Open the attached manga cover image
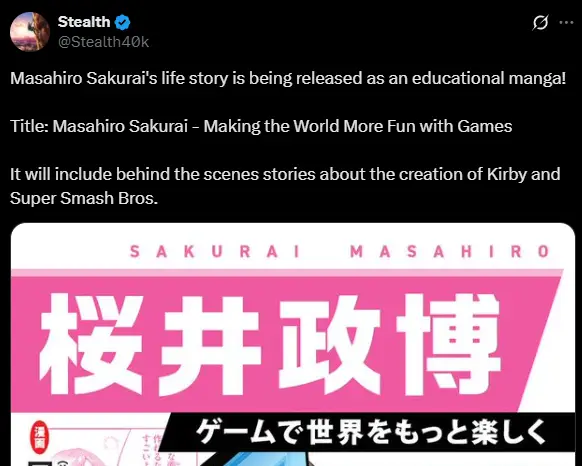Screen dimensions: 582x466 click(293, 345)
